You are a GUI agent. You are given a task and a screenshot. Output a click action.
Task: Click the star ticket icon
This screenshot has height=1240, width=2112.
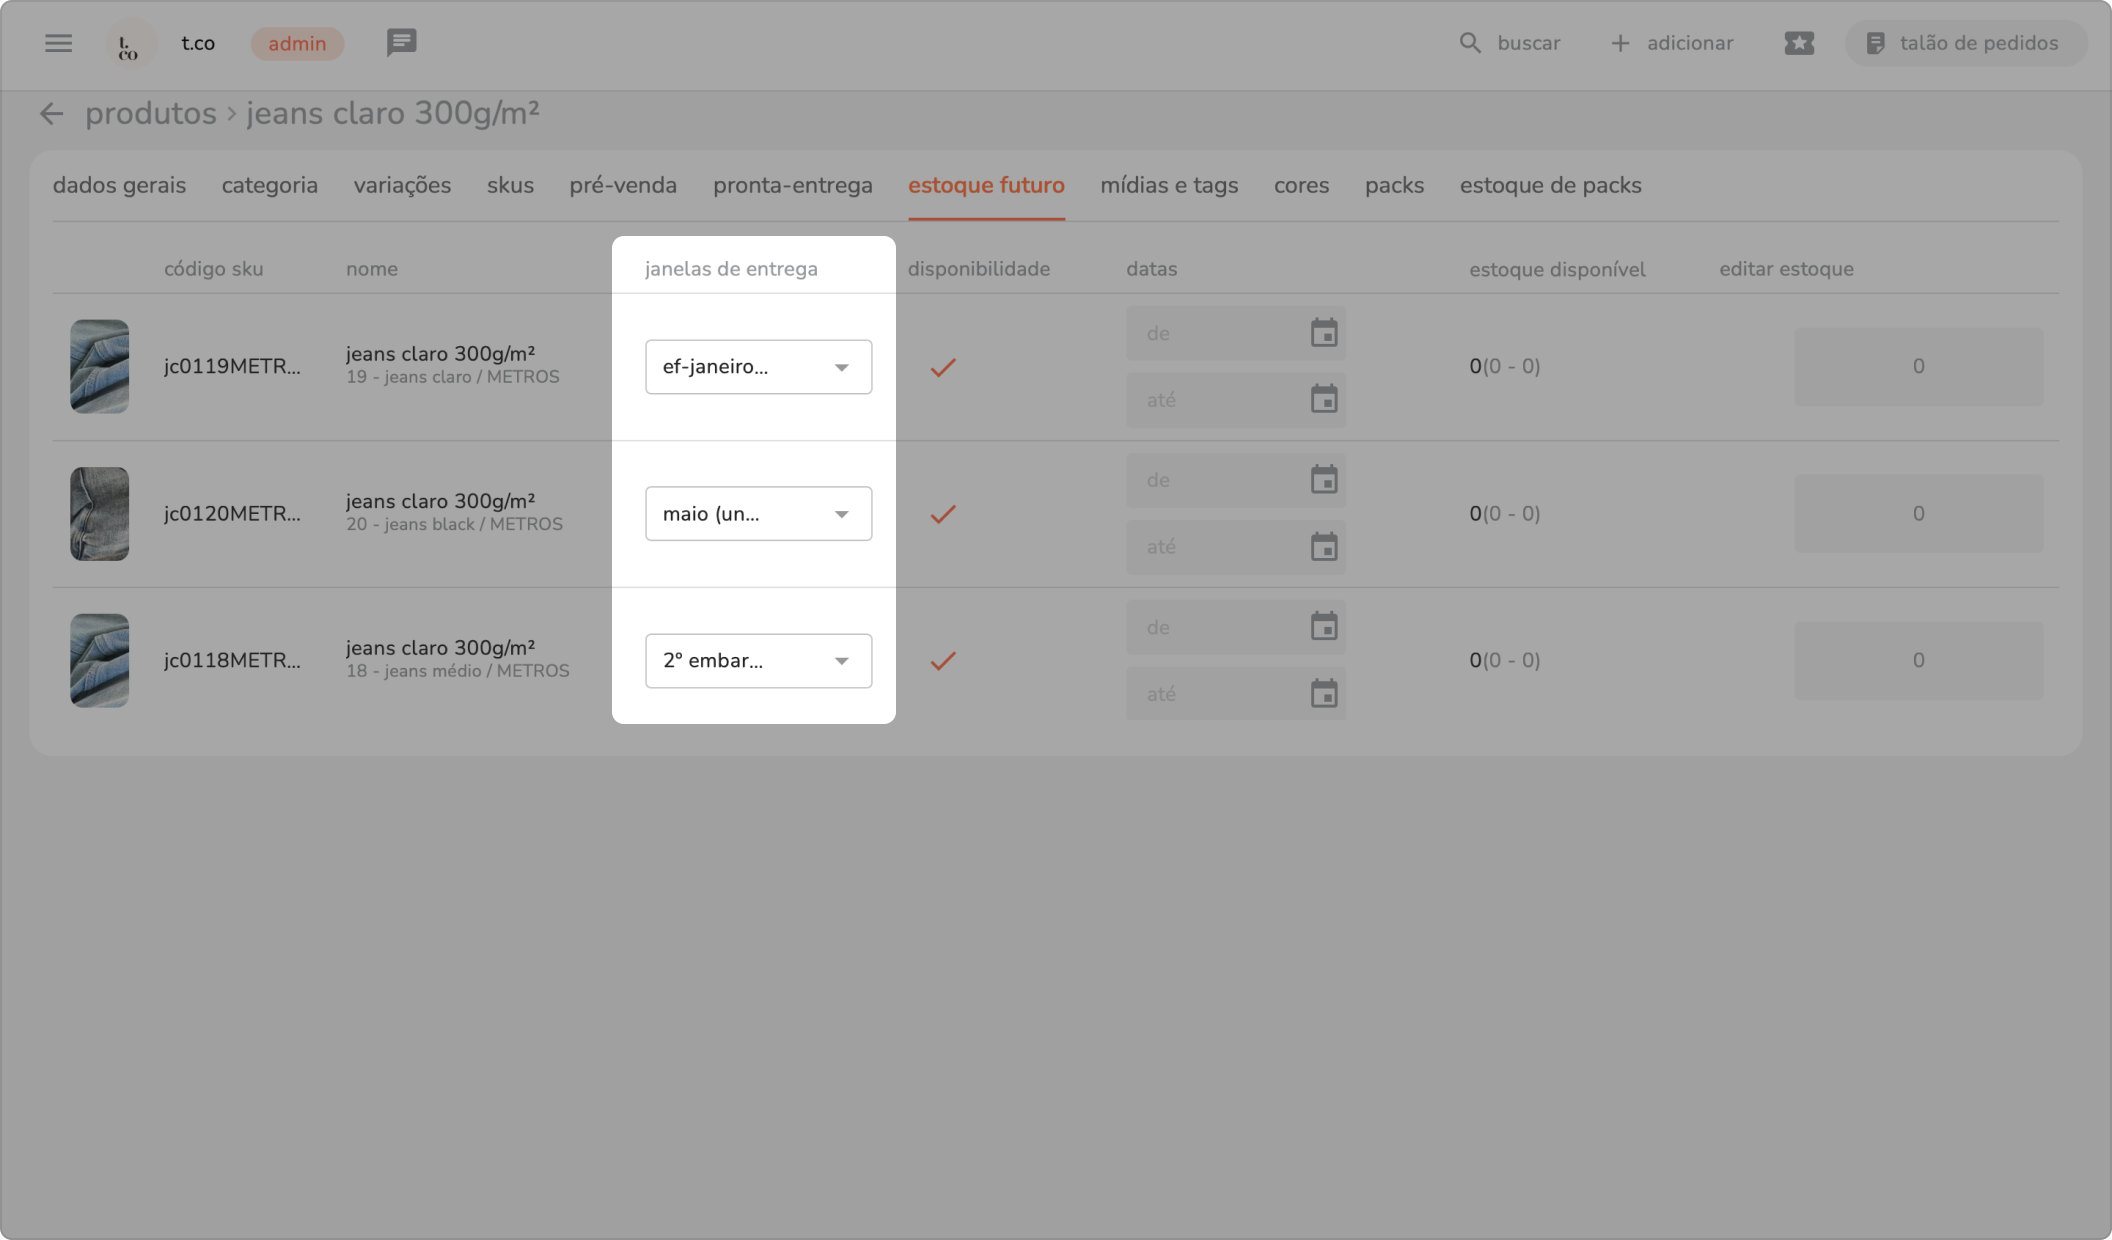[1798, 43]
